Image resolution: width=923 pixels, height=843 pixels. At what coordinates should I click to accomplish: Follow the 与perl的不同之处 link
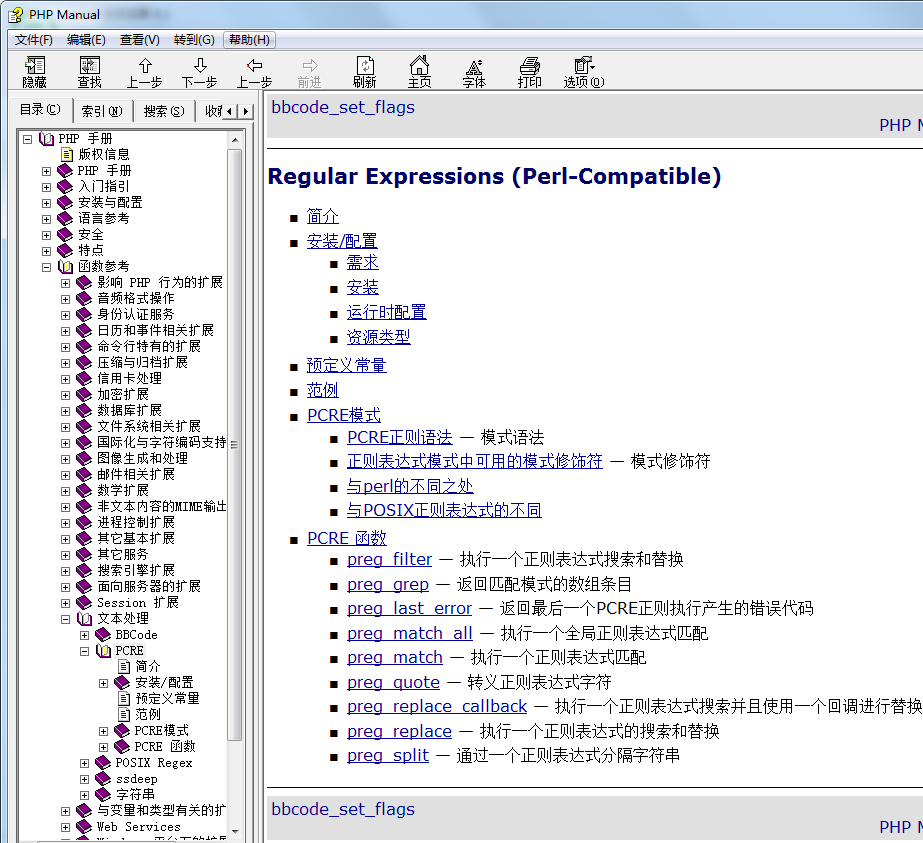[x=410, y=486]
